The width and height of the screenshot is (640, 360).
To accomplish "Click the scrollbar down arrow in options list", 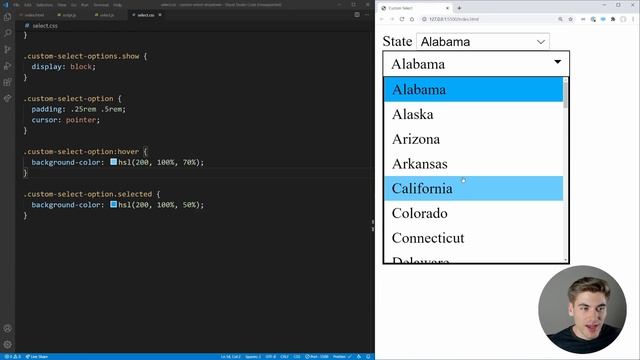I will pyautogui.click(x=566, y=260).
